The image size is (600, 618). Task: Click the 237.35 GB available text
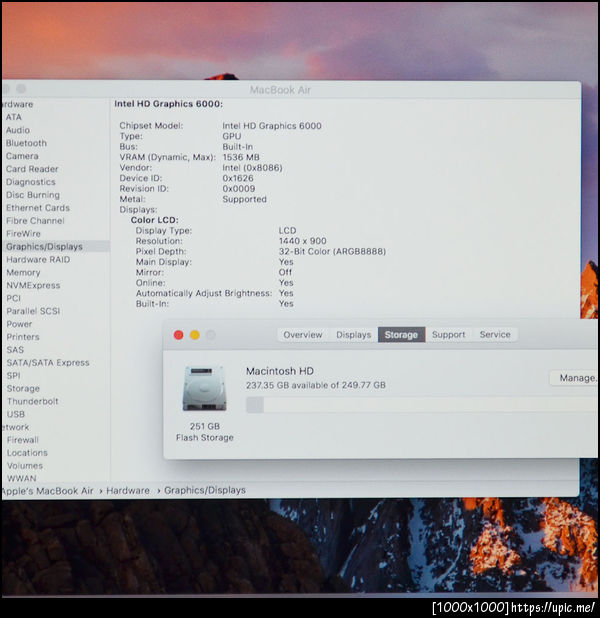click(x=316, y=385)
